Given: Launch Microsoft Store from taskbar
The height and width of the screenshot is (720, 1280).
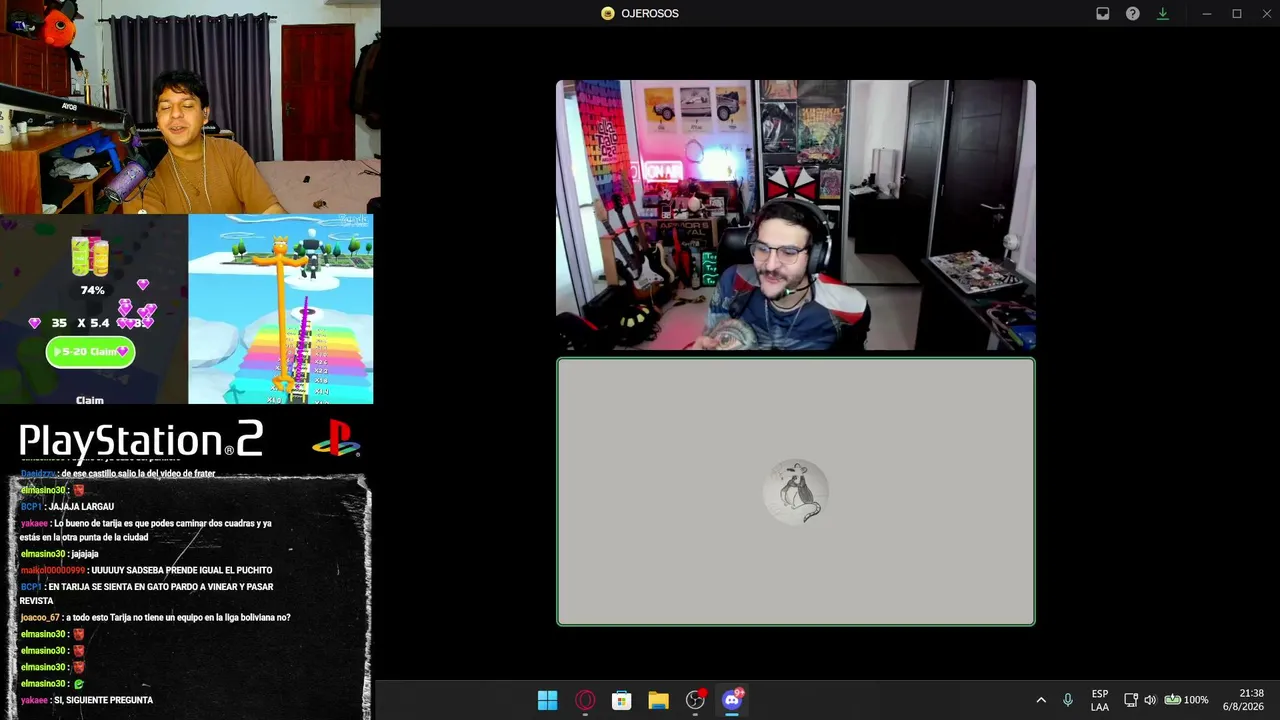Looking at the screenshot, I should (621, 700).
